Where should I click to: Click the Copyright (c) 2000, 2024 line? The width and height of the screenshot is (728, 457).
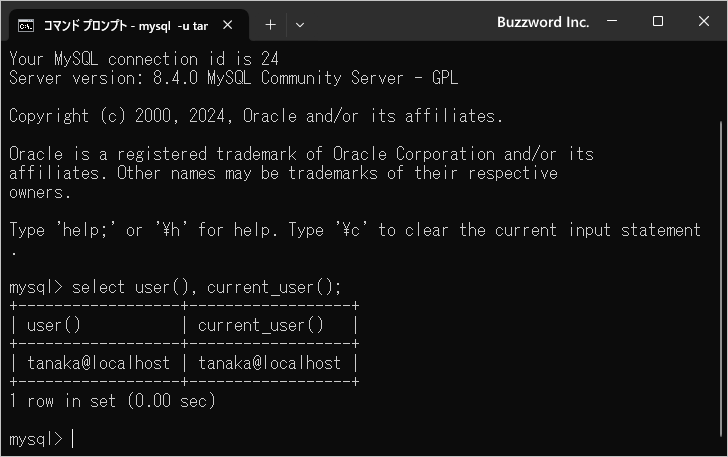pos(256,116)
